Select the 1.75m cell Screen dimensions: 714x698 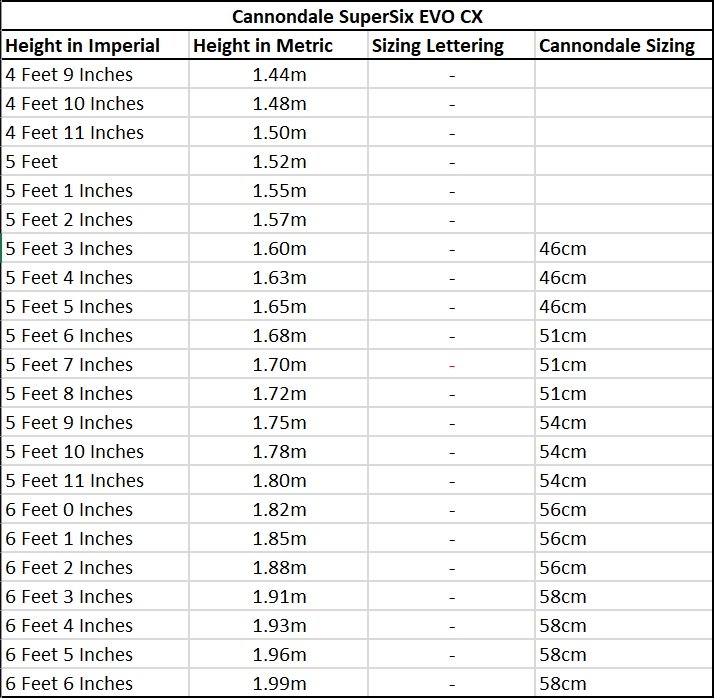point(278,423)
